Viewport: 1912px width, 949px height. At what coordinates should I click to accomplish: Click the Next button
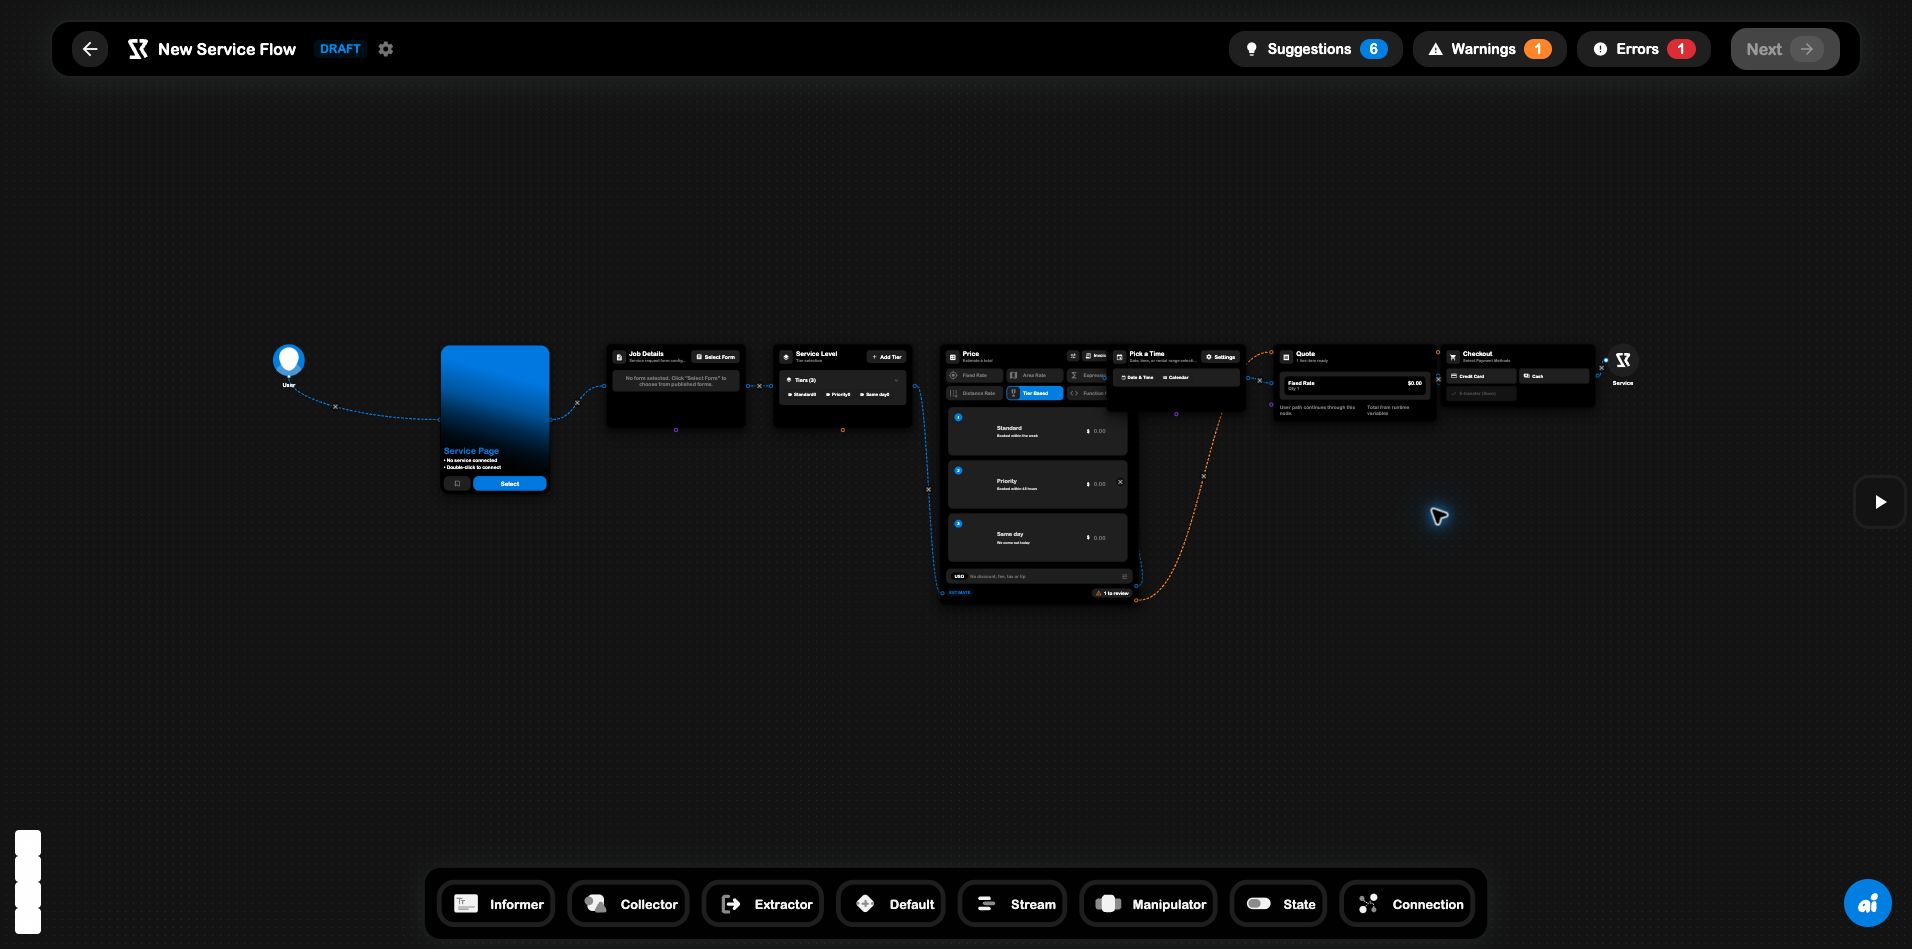pos(1785,49)
